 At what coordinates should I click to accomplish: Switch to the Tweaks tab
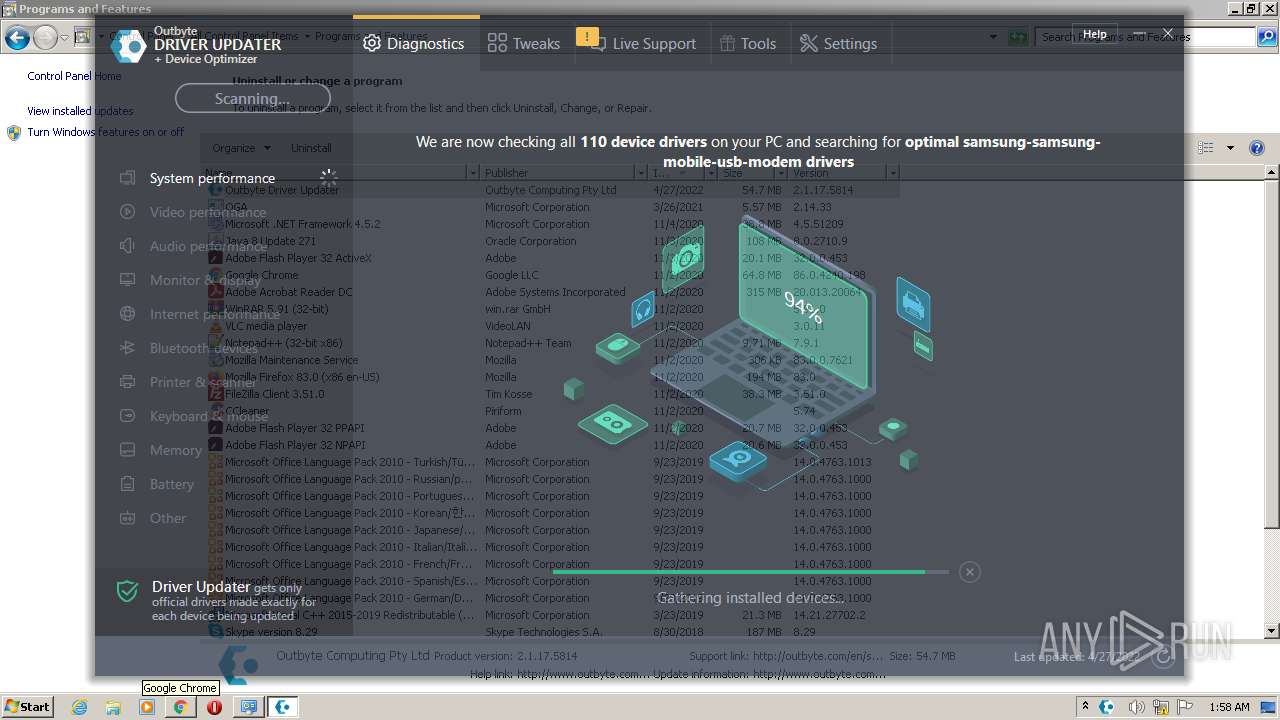point(524,43)
